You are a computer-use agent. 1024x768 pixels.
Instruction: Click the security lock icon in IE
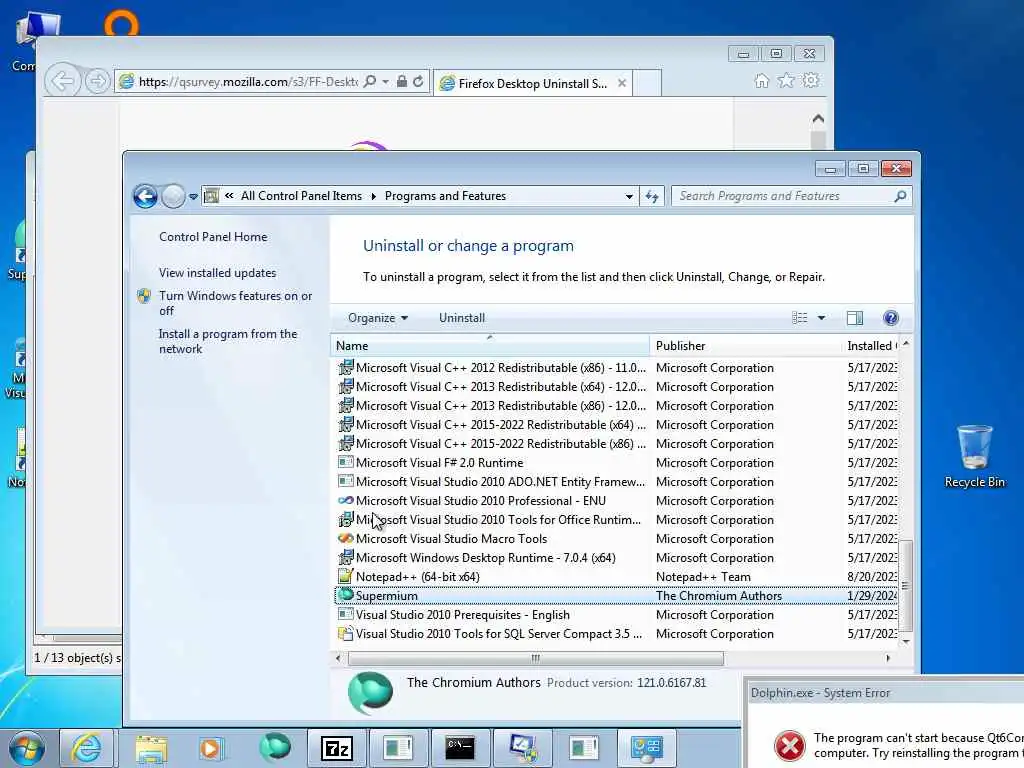402,82
